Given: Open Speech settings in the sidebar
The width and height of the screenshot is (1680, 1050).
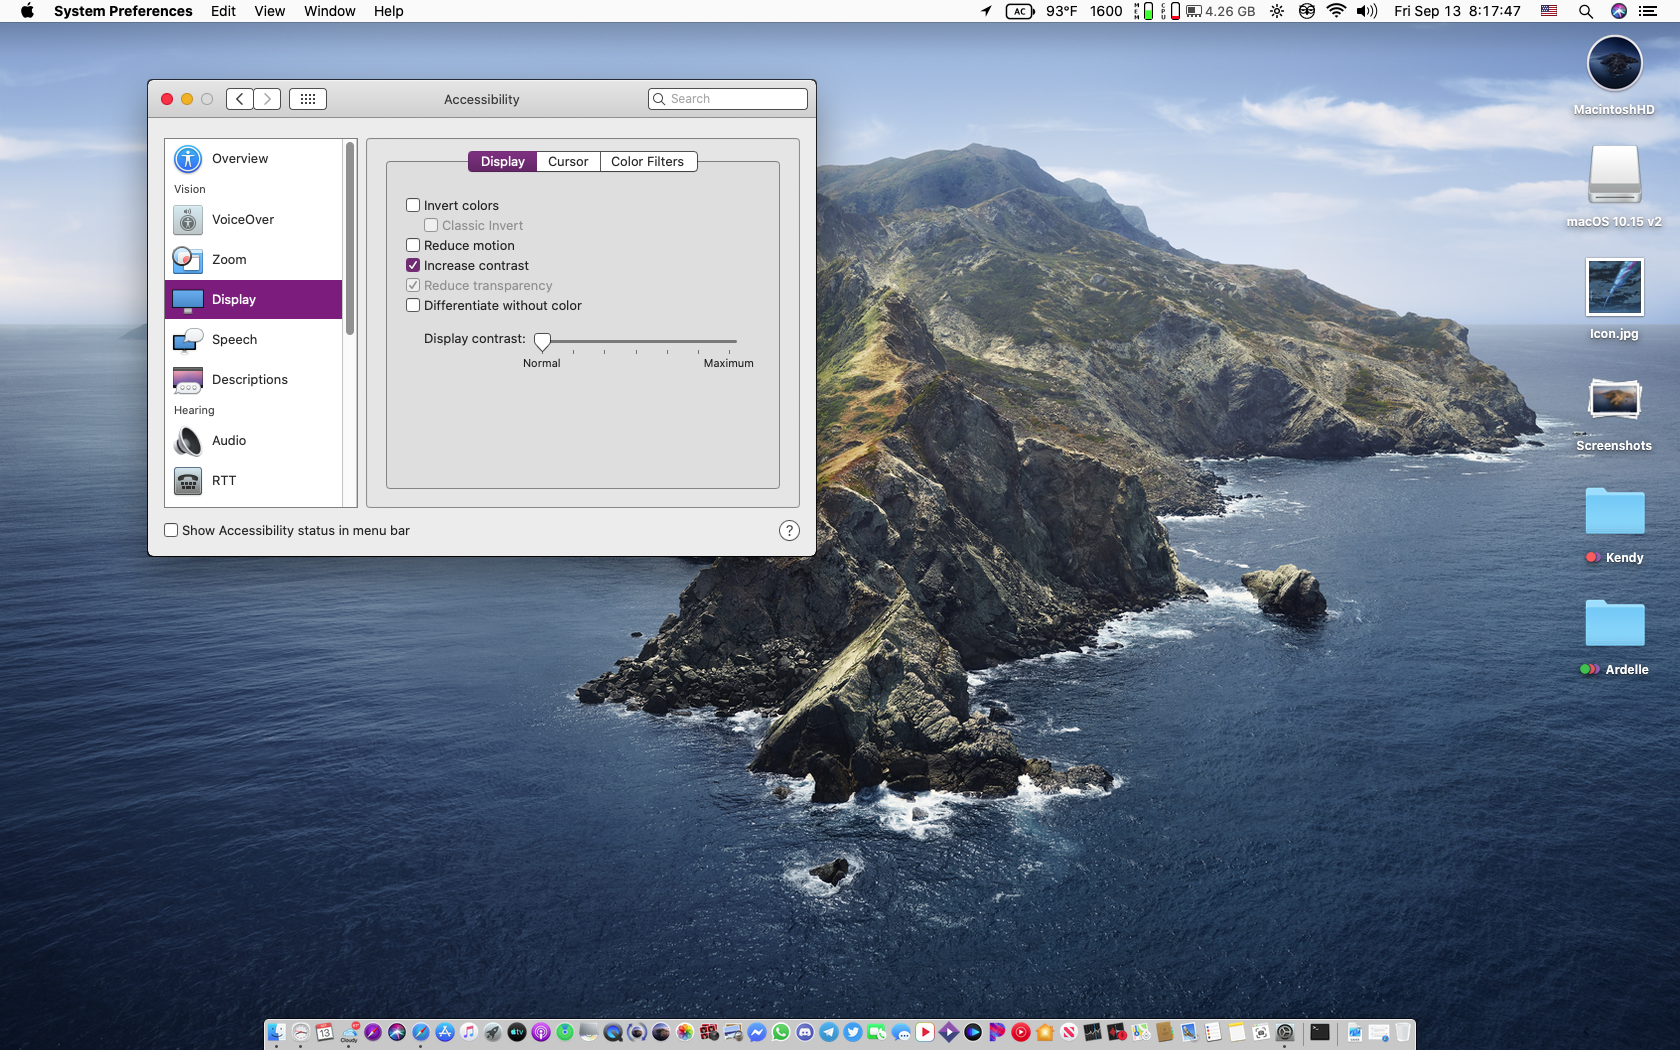Looking at the screenshot, I should [x=234, y=340].
